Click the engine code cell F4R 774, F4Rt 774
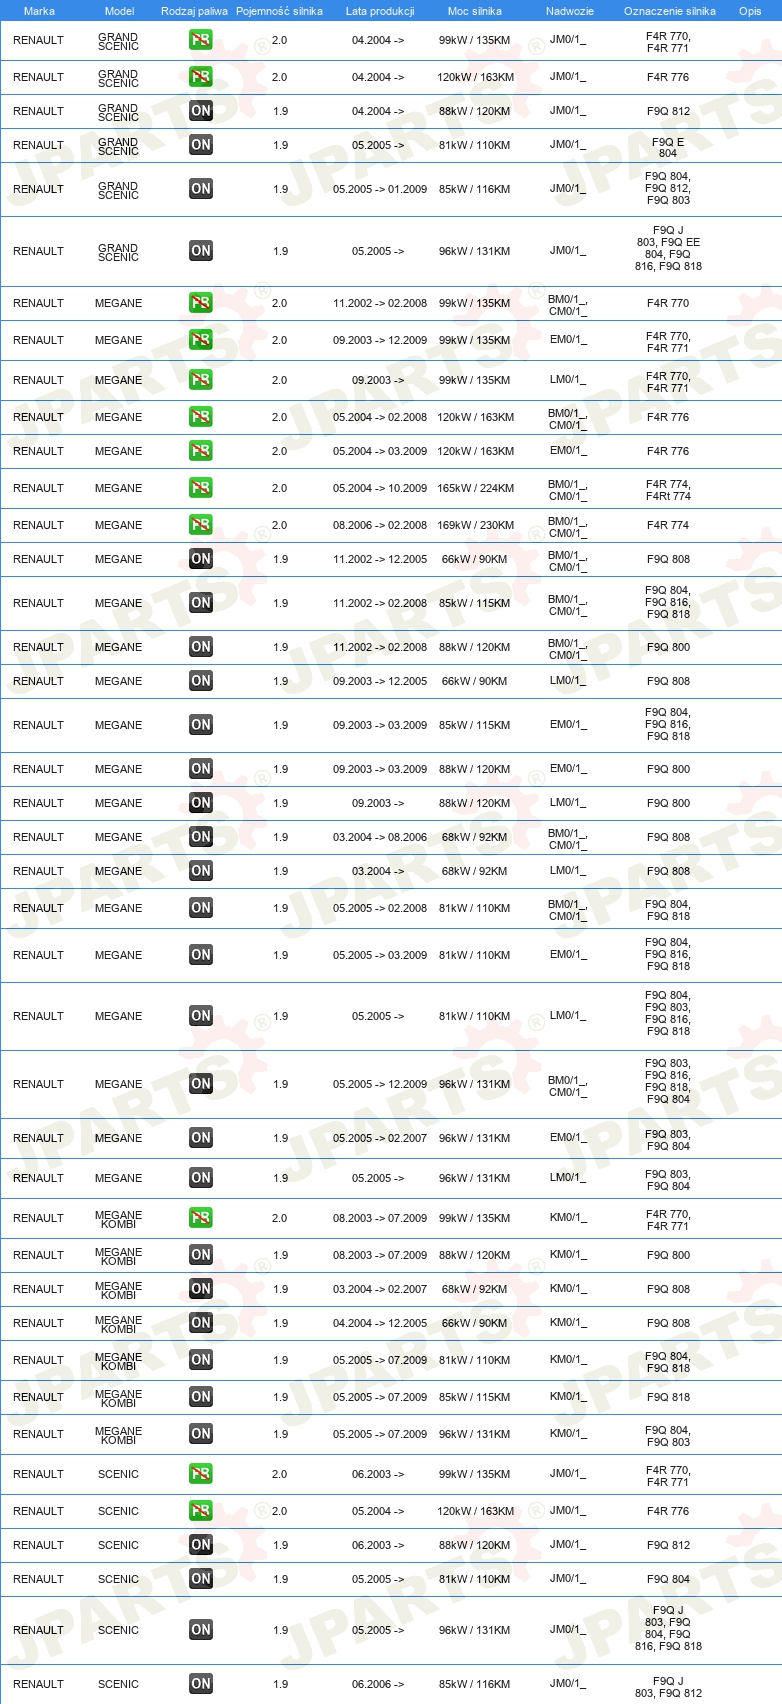The image size is (782, 1704). coord(668,490)
